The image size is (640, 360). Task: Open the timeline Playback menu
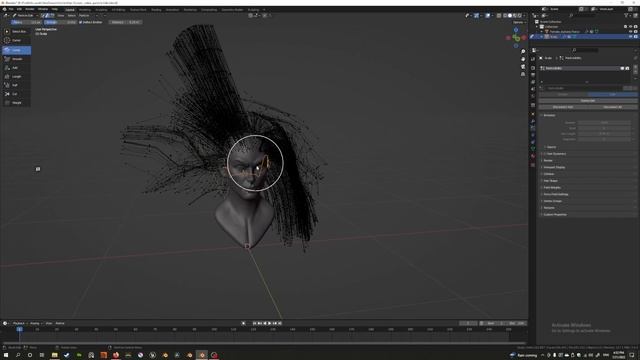(19, 323)
